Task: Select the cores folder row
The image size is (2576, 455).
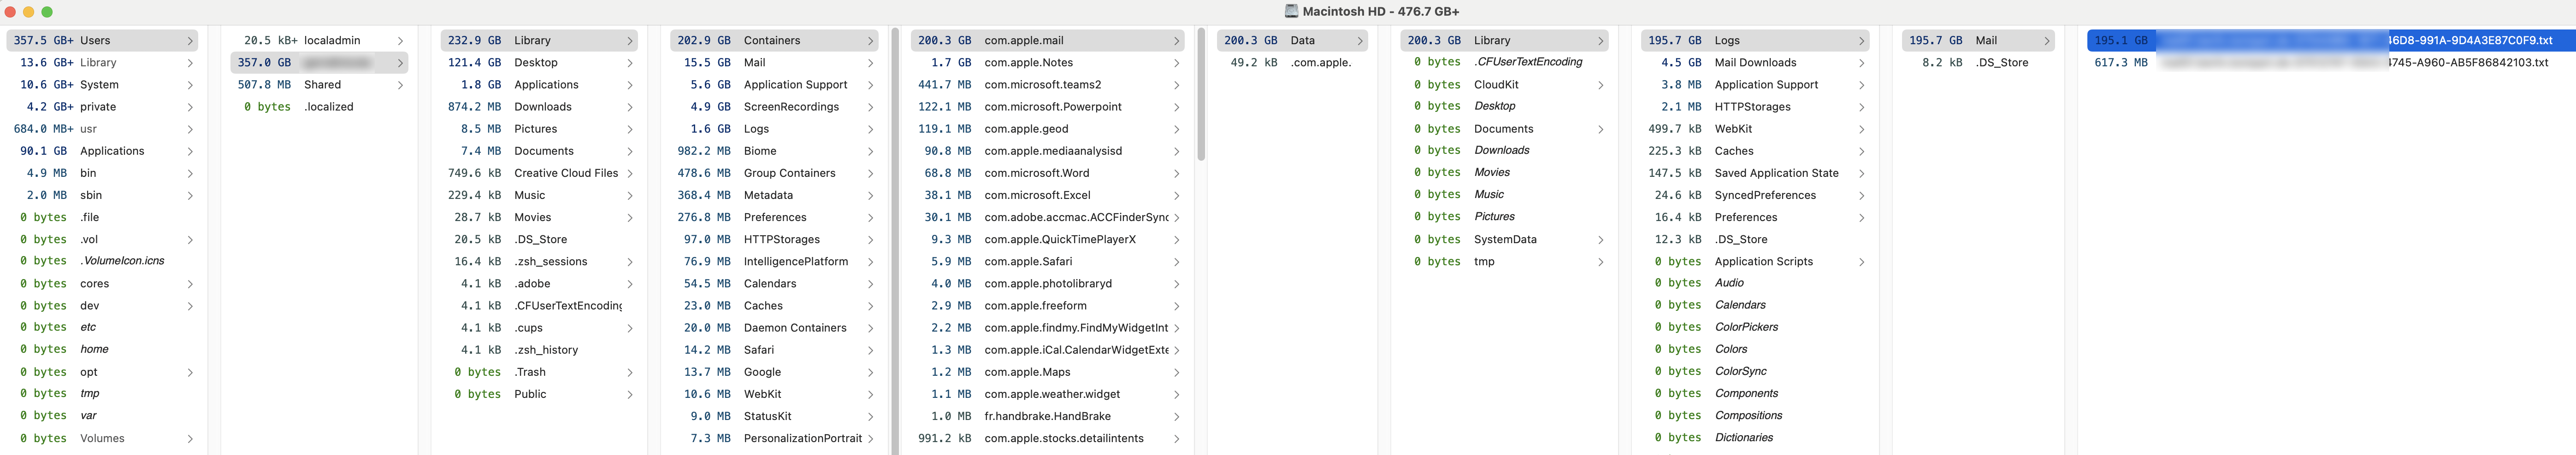Action: pyautogui.click(x=102, y=284)
